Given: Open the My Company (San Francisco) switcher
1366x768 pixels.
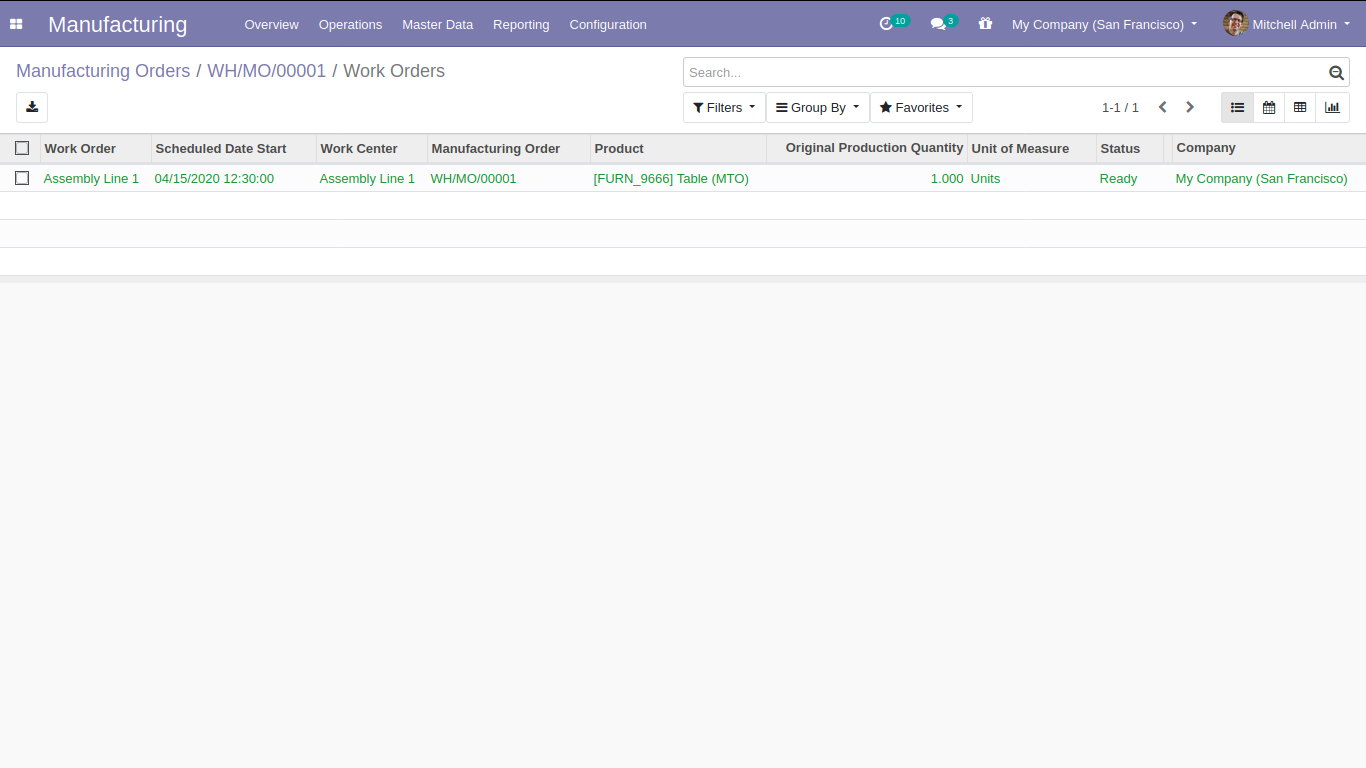Looking at the screenshot, I should 1104,24.
